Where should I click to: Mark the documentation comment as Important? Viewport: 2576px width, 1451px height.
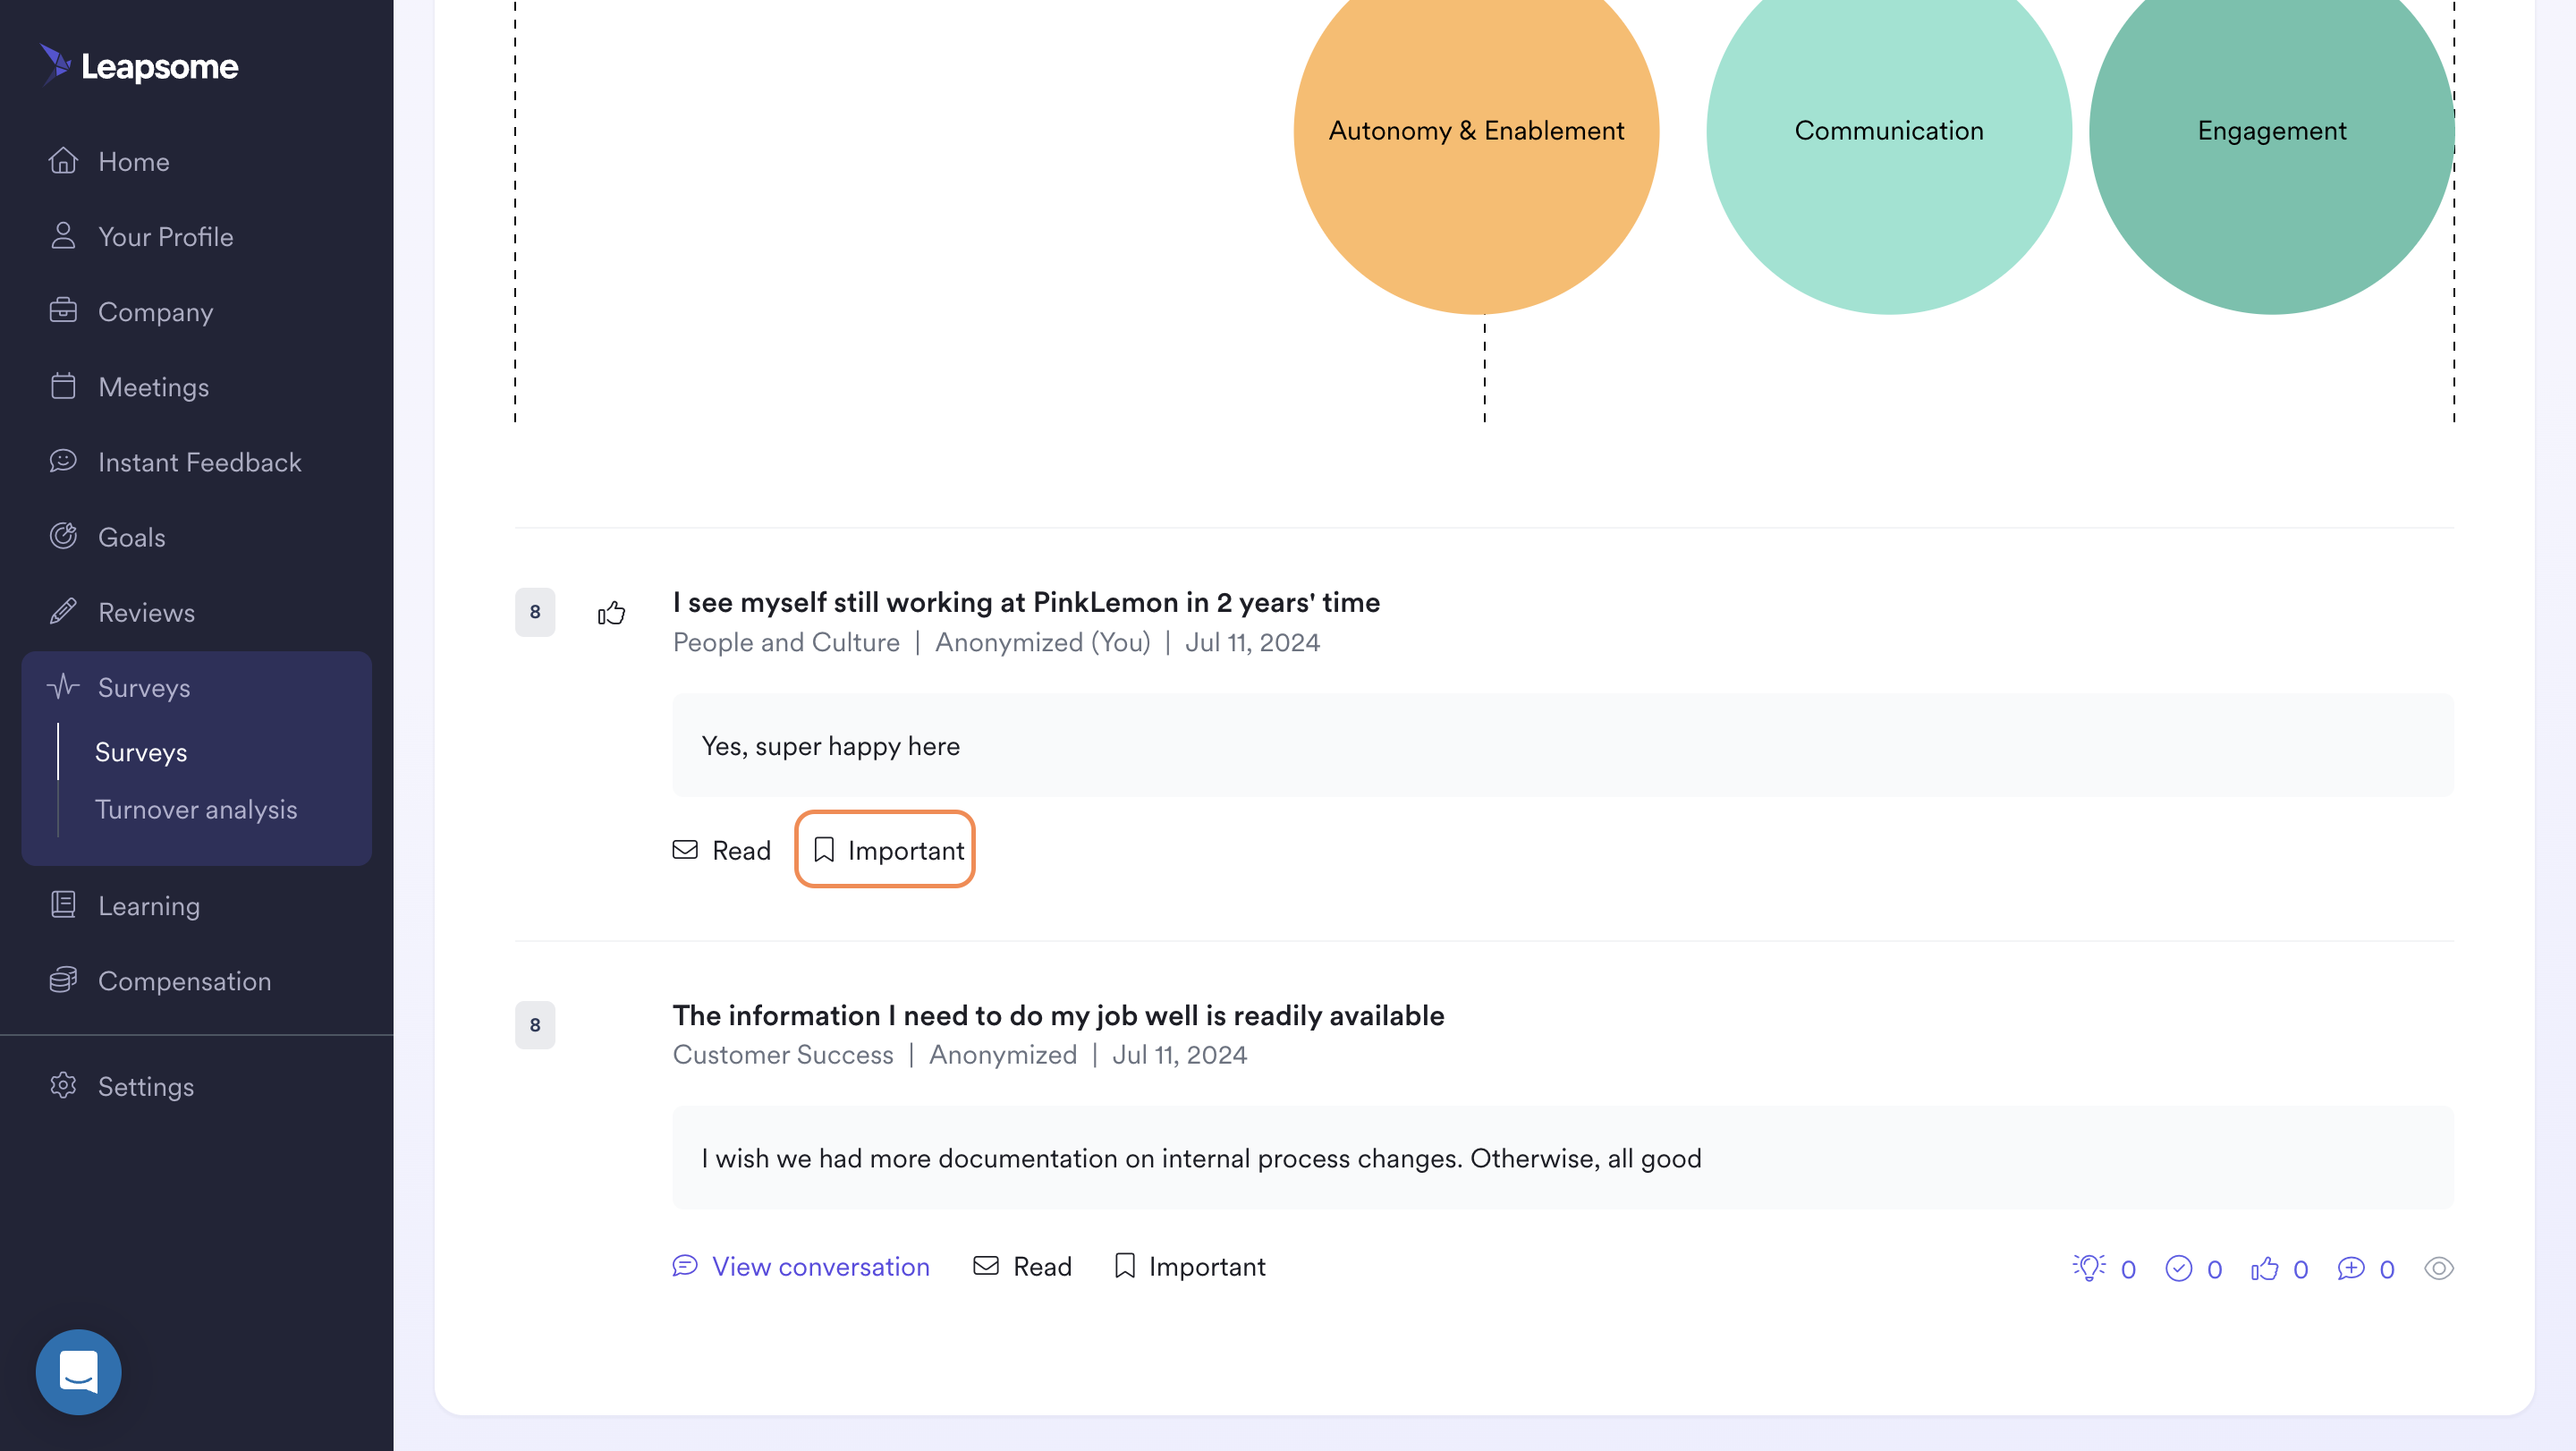pyautogui.click(x=1190, y=1266)
